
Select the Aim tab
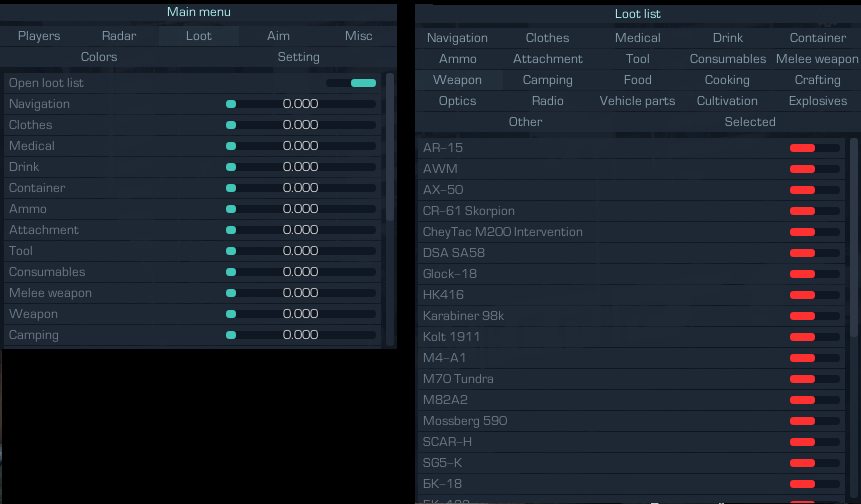point(278,36)
